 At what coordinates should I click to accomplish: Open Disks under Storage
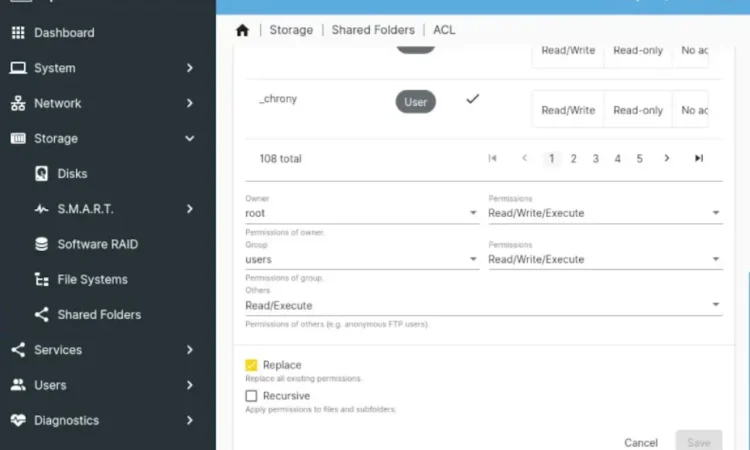(72, 174)
